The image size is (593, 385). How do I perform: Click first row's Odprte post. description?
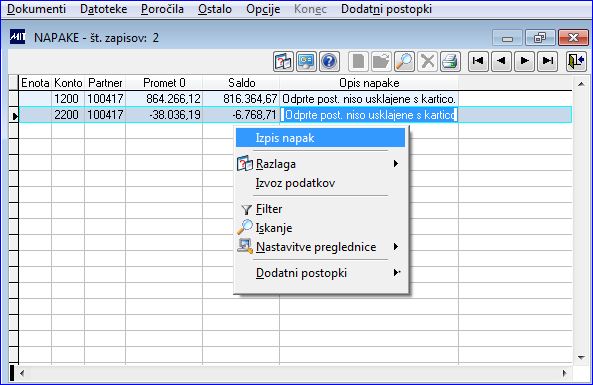pyautogui.click(x=369, y=99)
